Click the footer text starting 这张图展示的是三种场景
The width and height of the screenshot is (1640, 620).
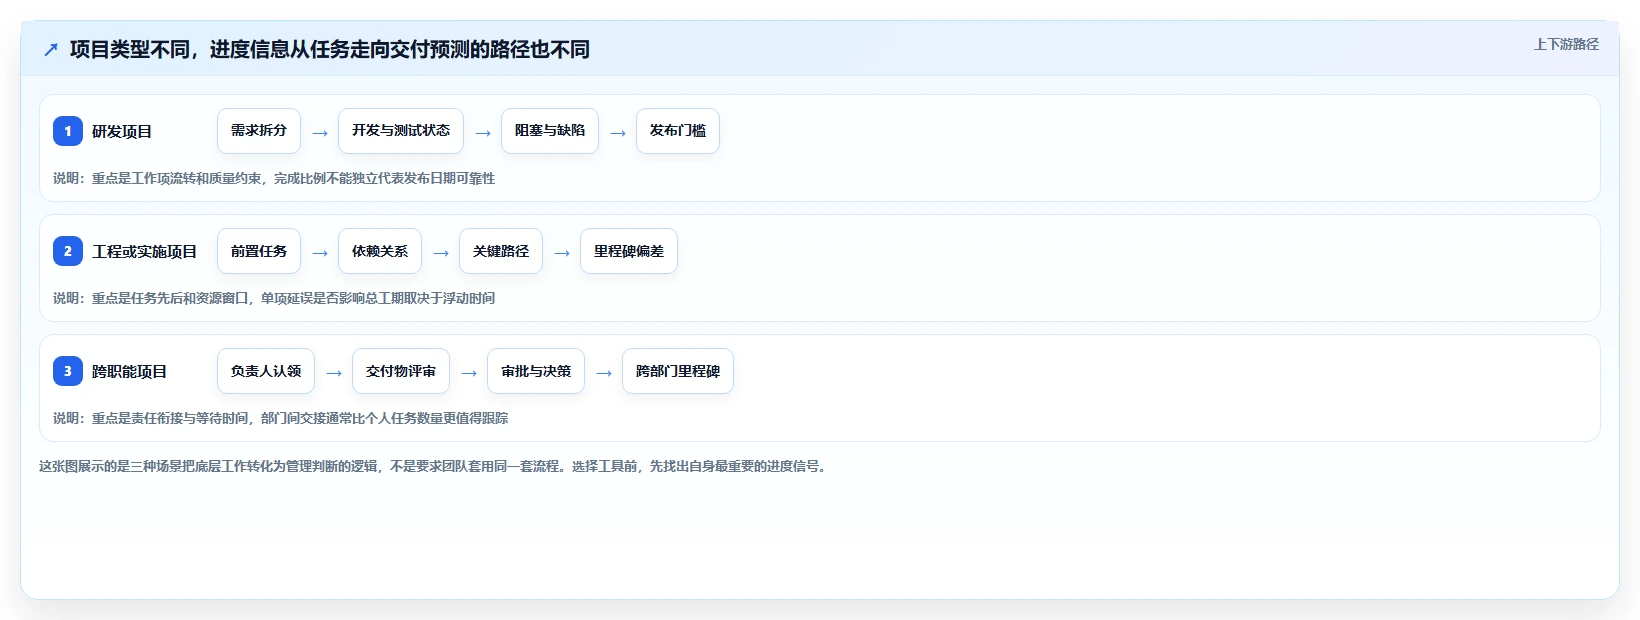(435, 466)
